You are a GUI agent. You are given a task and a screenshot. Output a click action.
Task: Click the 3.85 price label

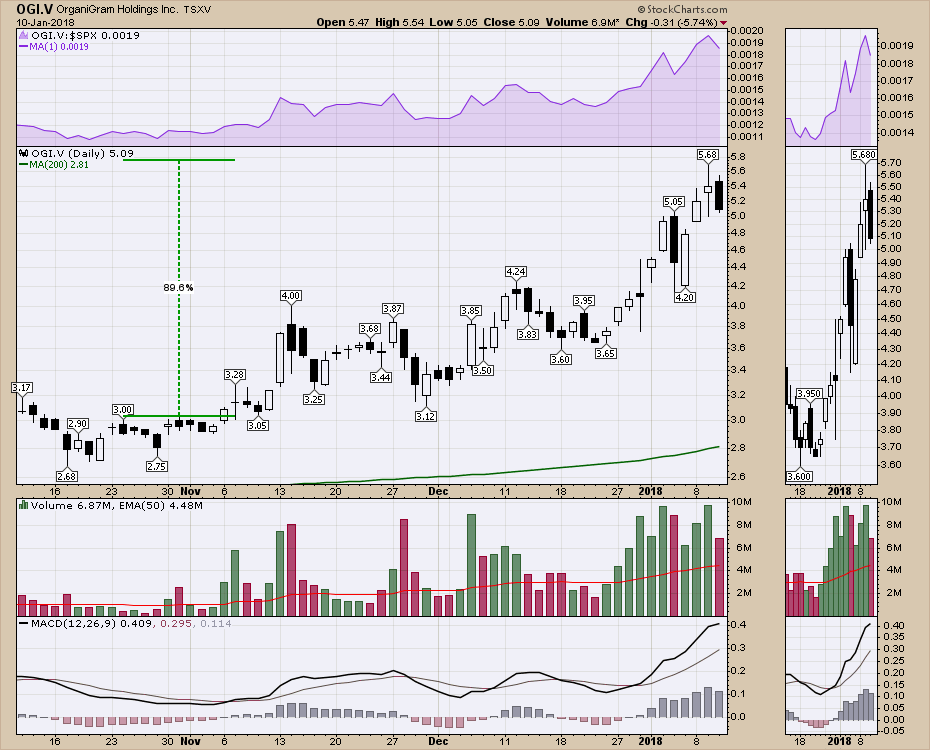pyautogui.click(x=471, y=311)
